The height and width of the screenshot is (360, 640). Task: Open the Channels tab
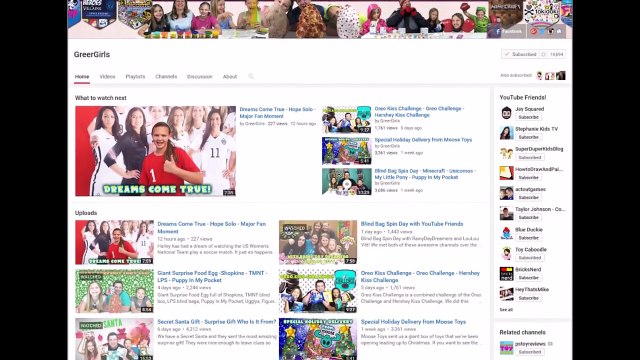[166, 77]
